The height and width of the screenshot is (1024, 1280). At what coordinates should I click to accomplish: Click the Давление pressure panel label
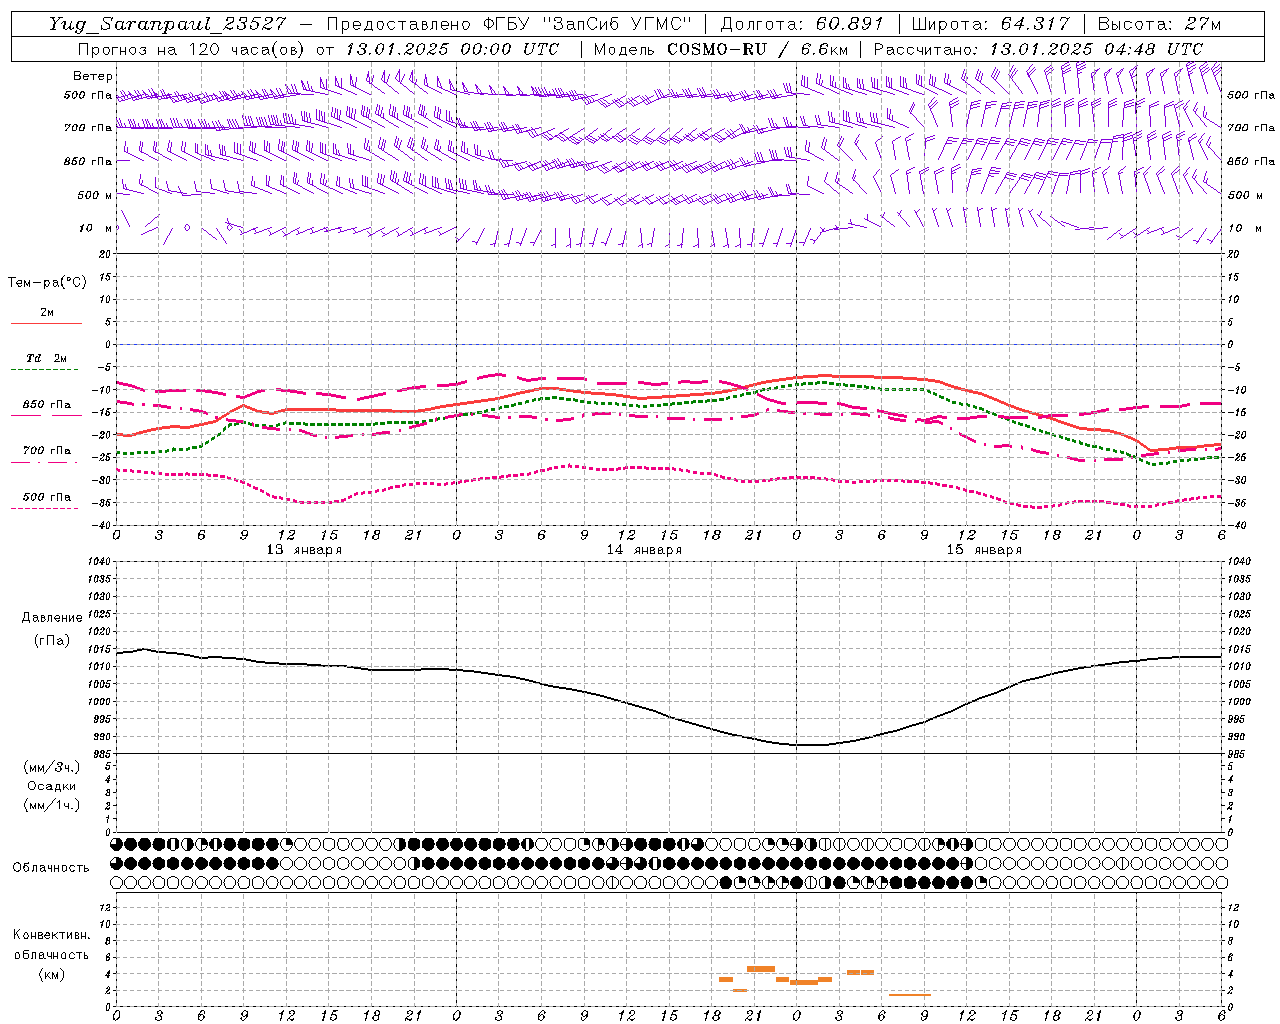point(52,618)
